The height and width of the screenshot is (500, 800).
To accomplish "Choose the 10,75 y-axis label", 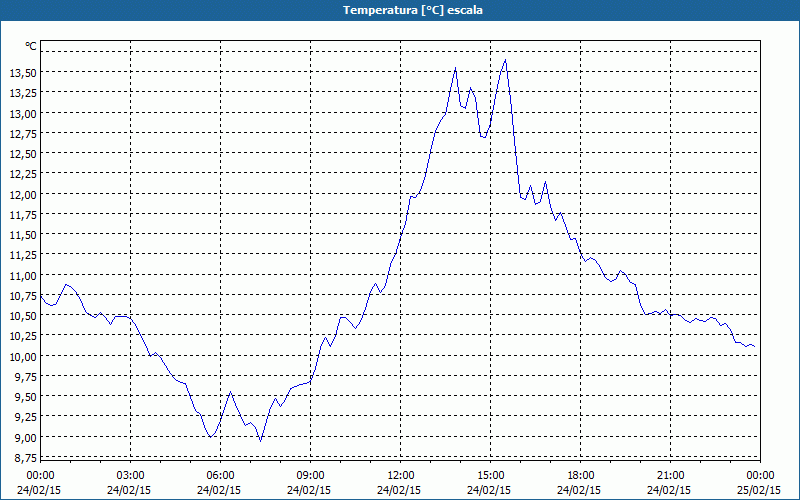I will pos(23,296).
